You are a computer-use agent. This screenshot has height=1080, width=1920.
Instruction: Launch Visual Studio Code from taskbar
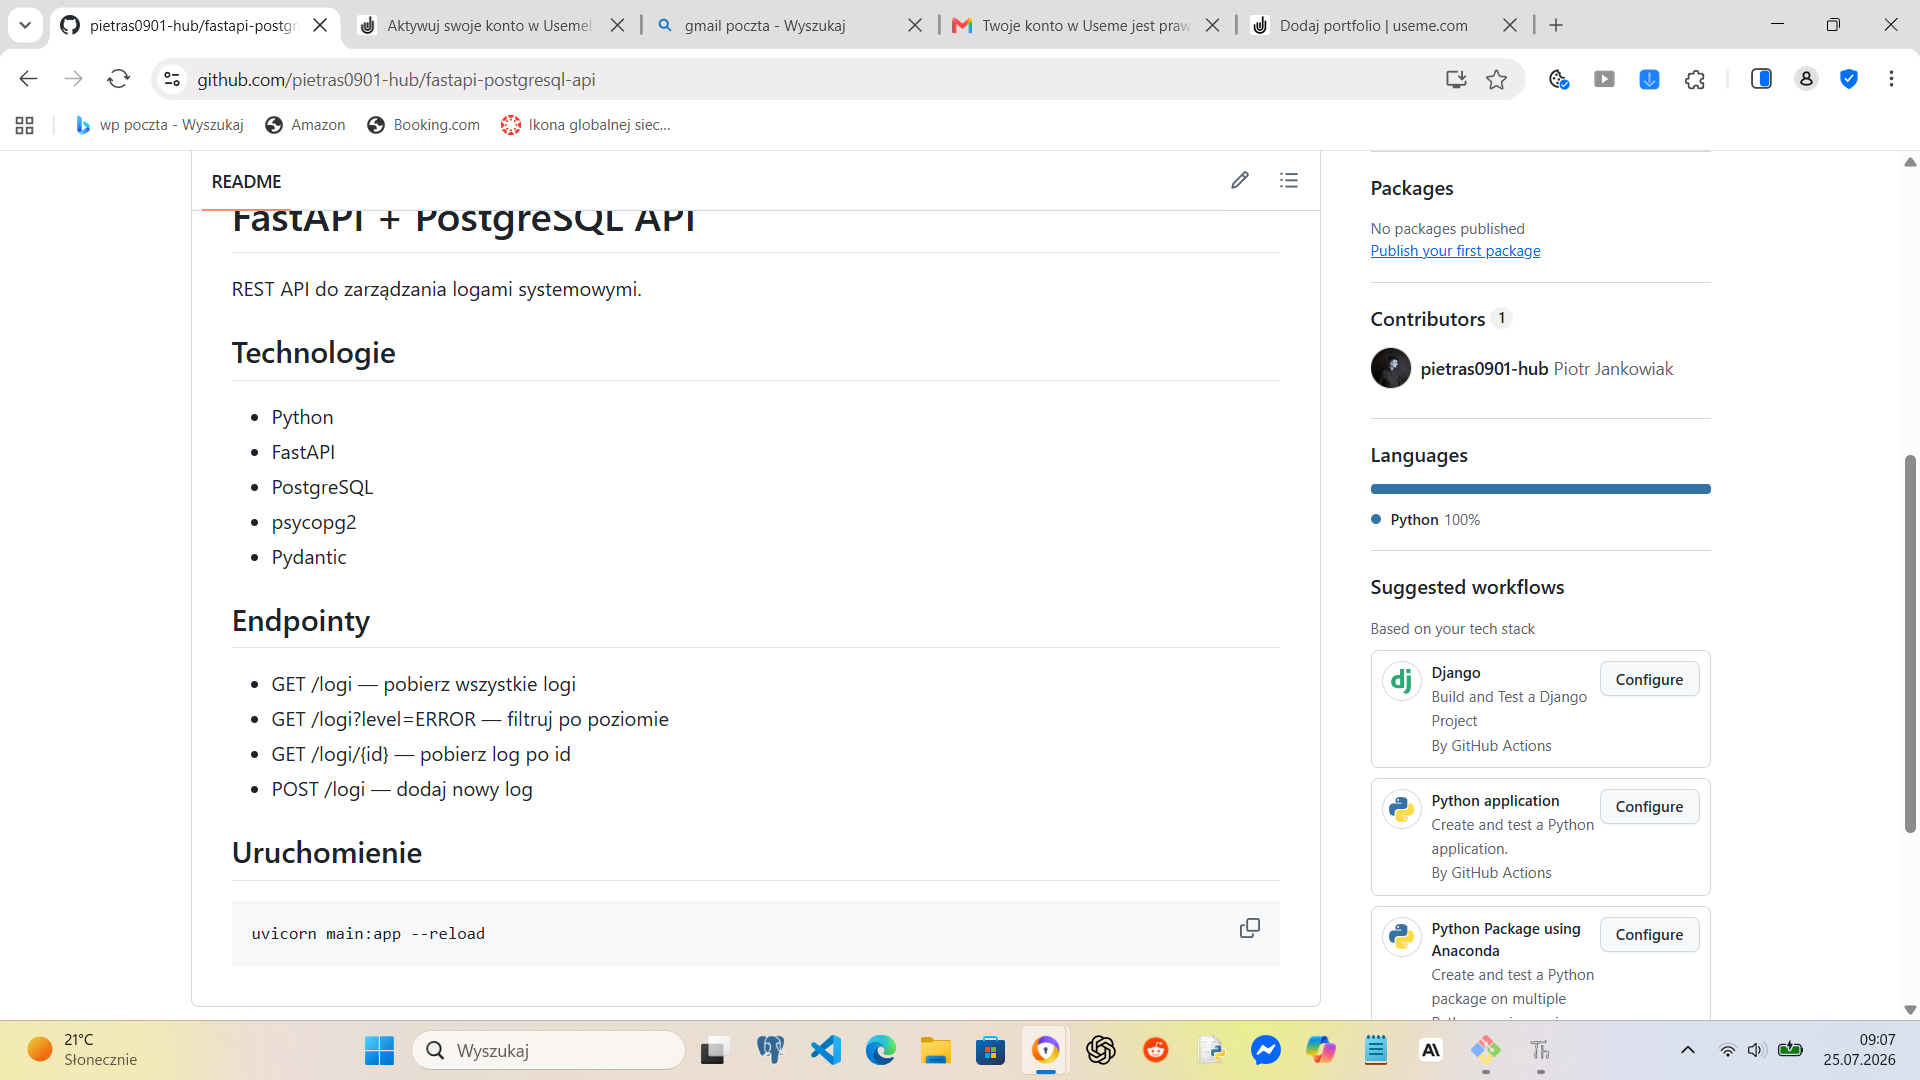coord(826,1050)
